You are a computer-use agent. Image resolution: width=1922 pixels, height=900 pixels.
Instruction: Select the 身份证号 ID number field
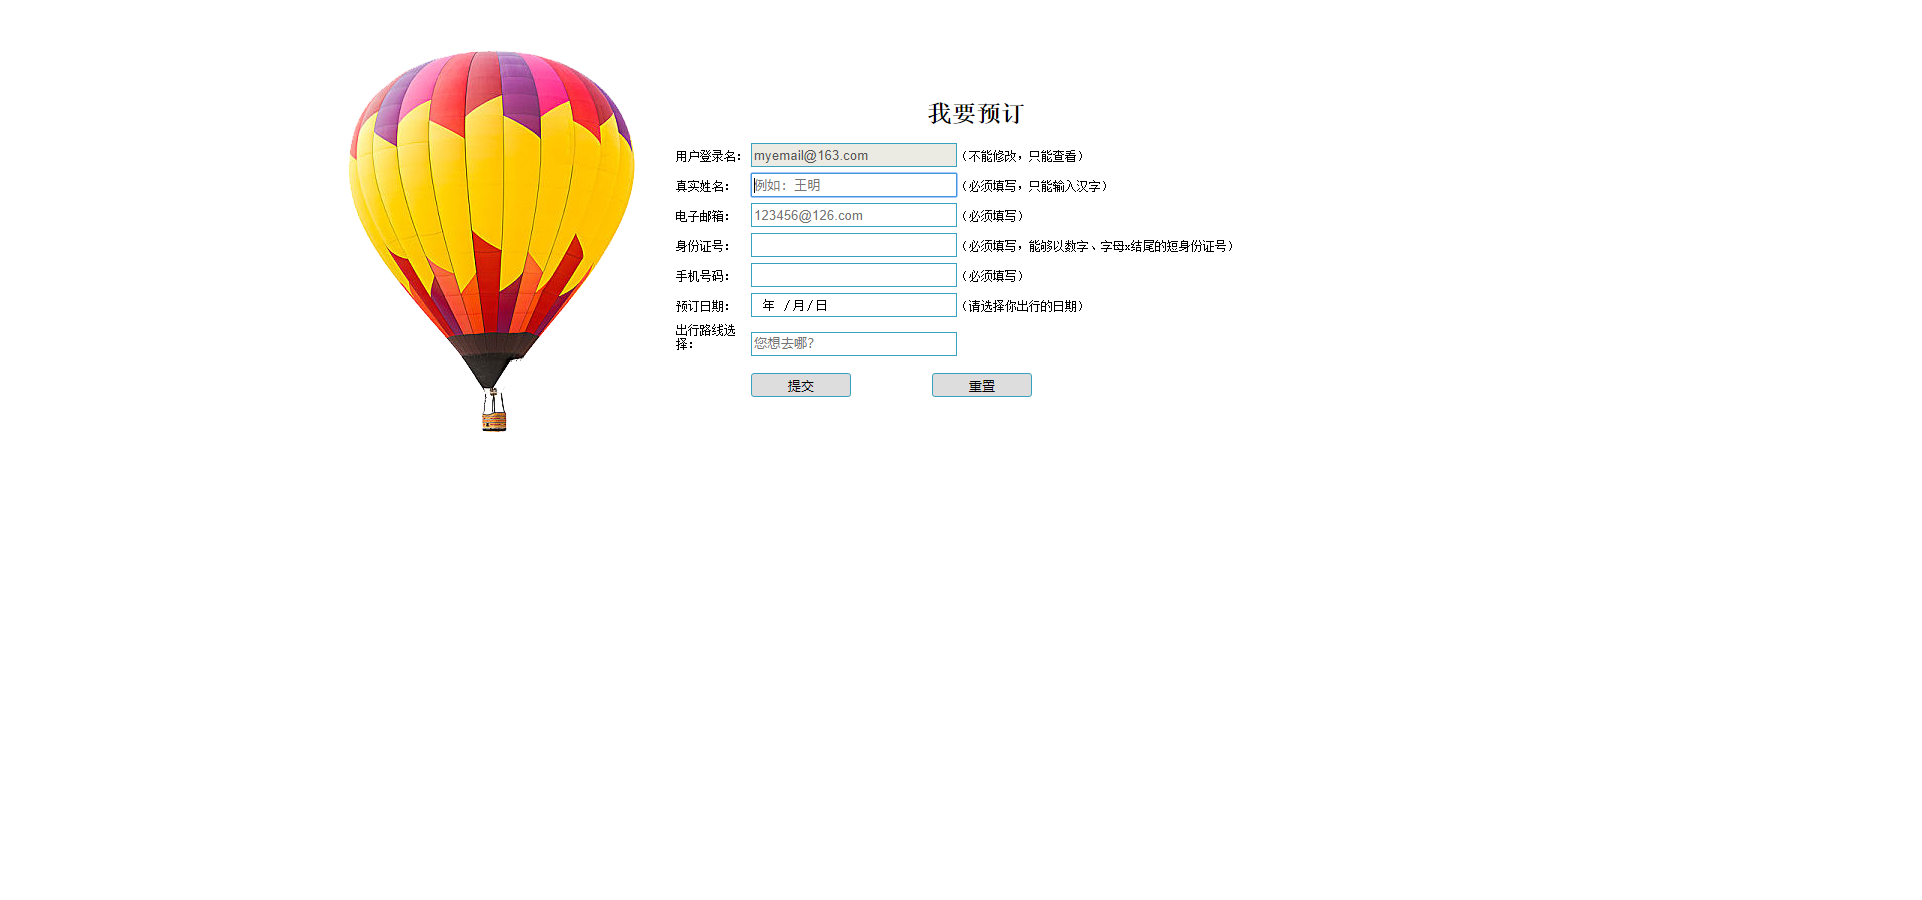(853, 245)
